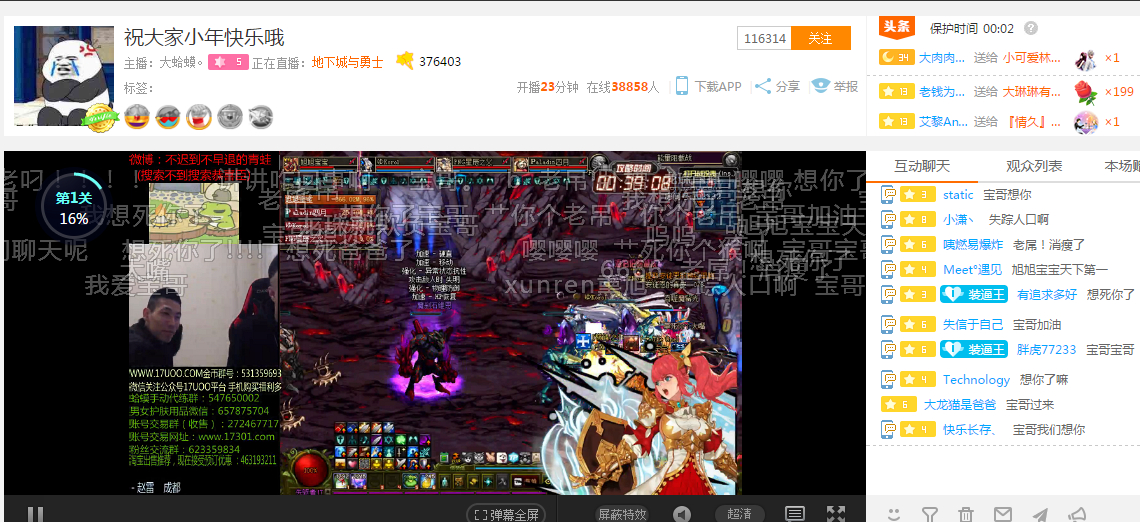Follow the streamer with 关注 button
Image resolution: width=1140 pixels, height=522 pixels.
(820, 39)
